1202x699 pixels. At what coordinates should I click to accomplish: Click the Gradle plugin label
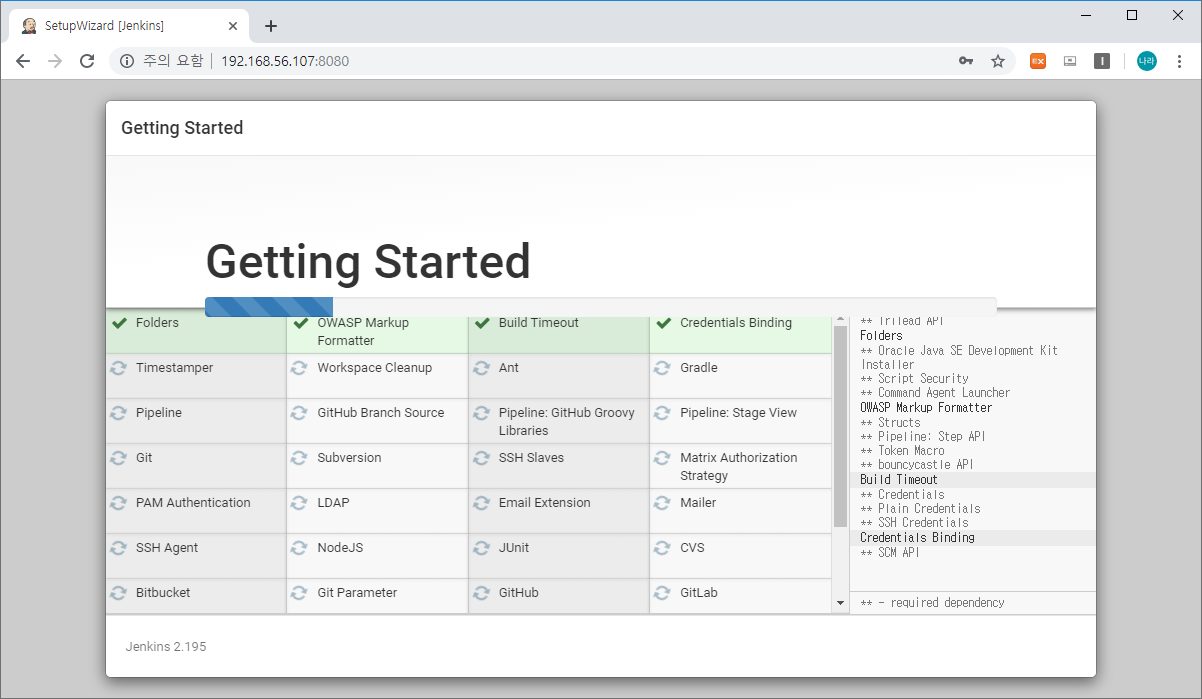point(699,368)
